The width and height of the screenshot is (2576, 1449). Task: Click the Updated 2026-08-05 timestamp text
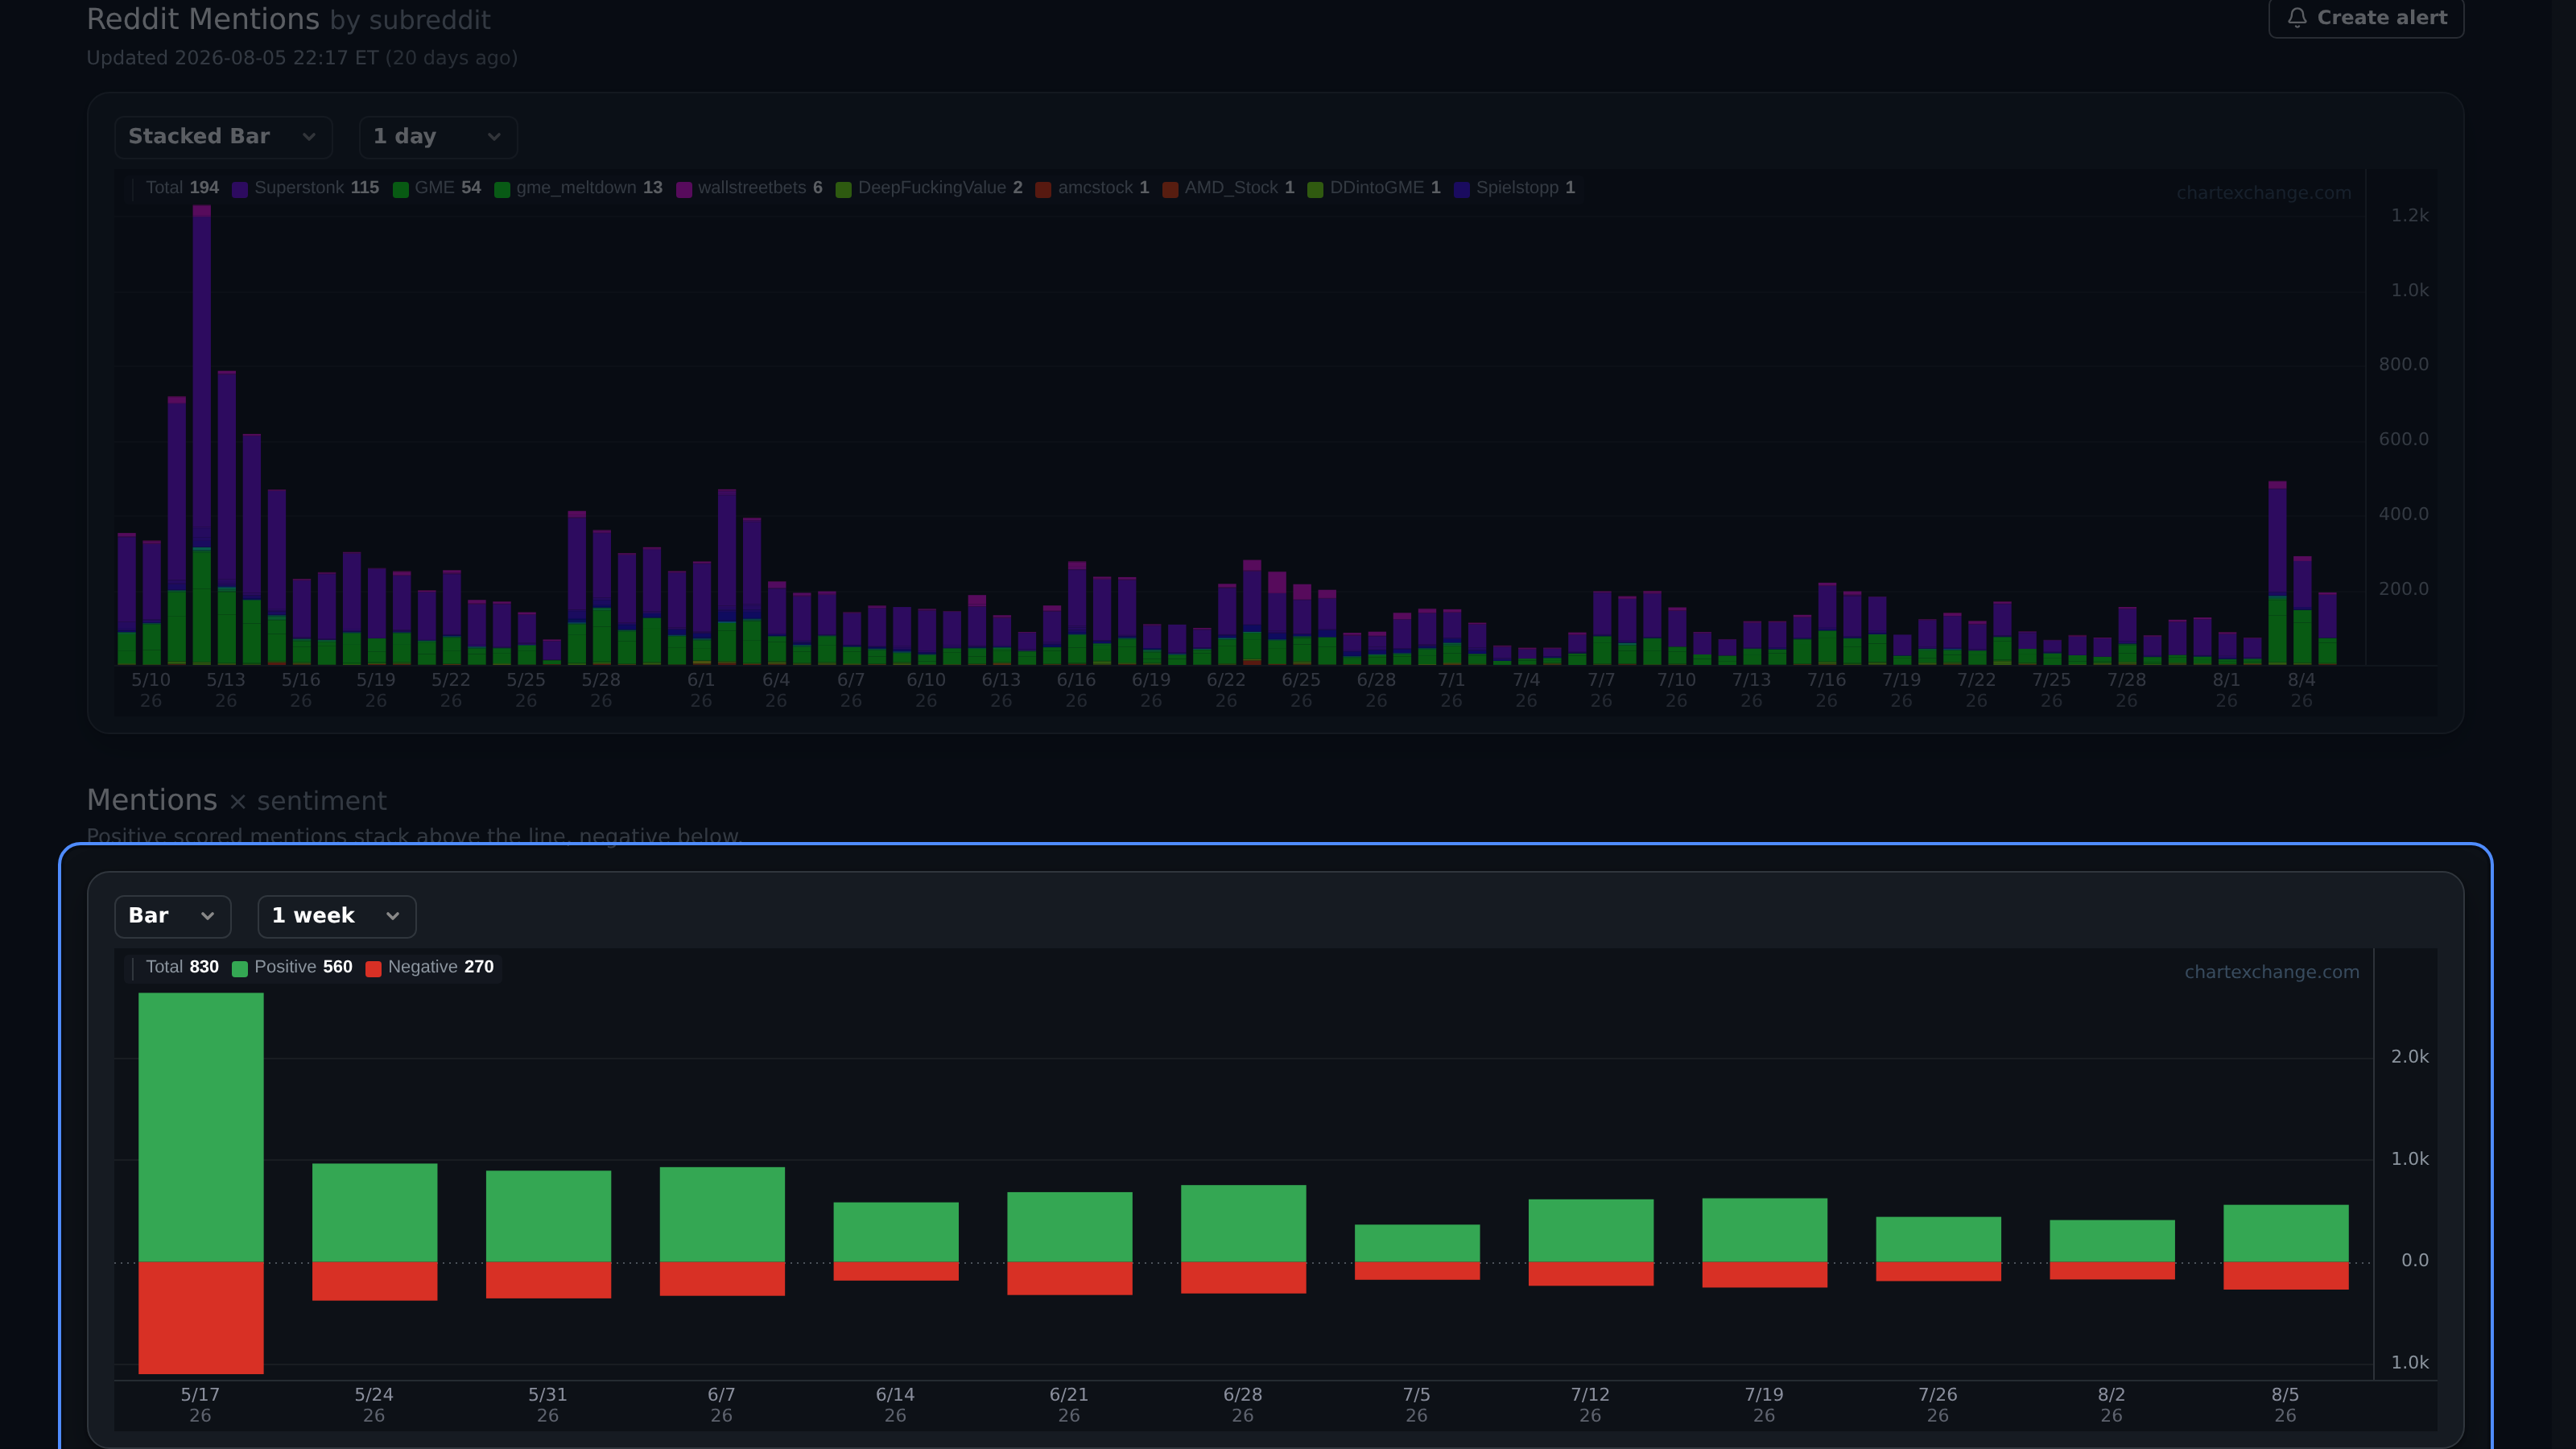[302, 58]
